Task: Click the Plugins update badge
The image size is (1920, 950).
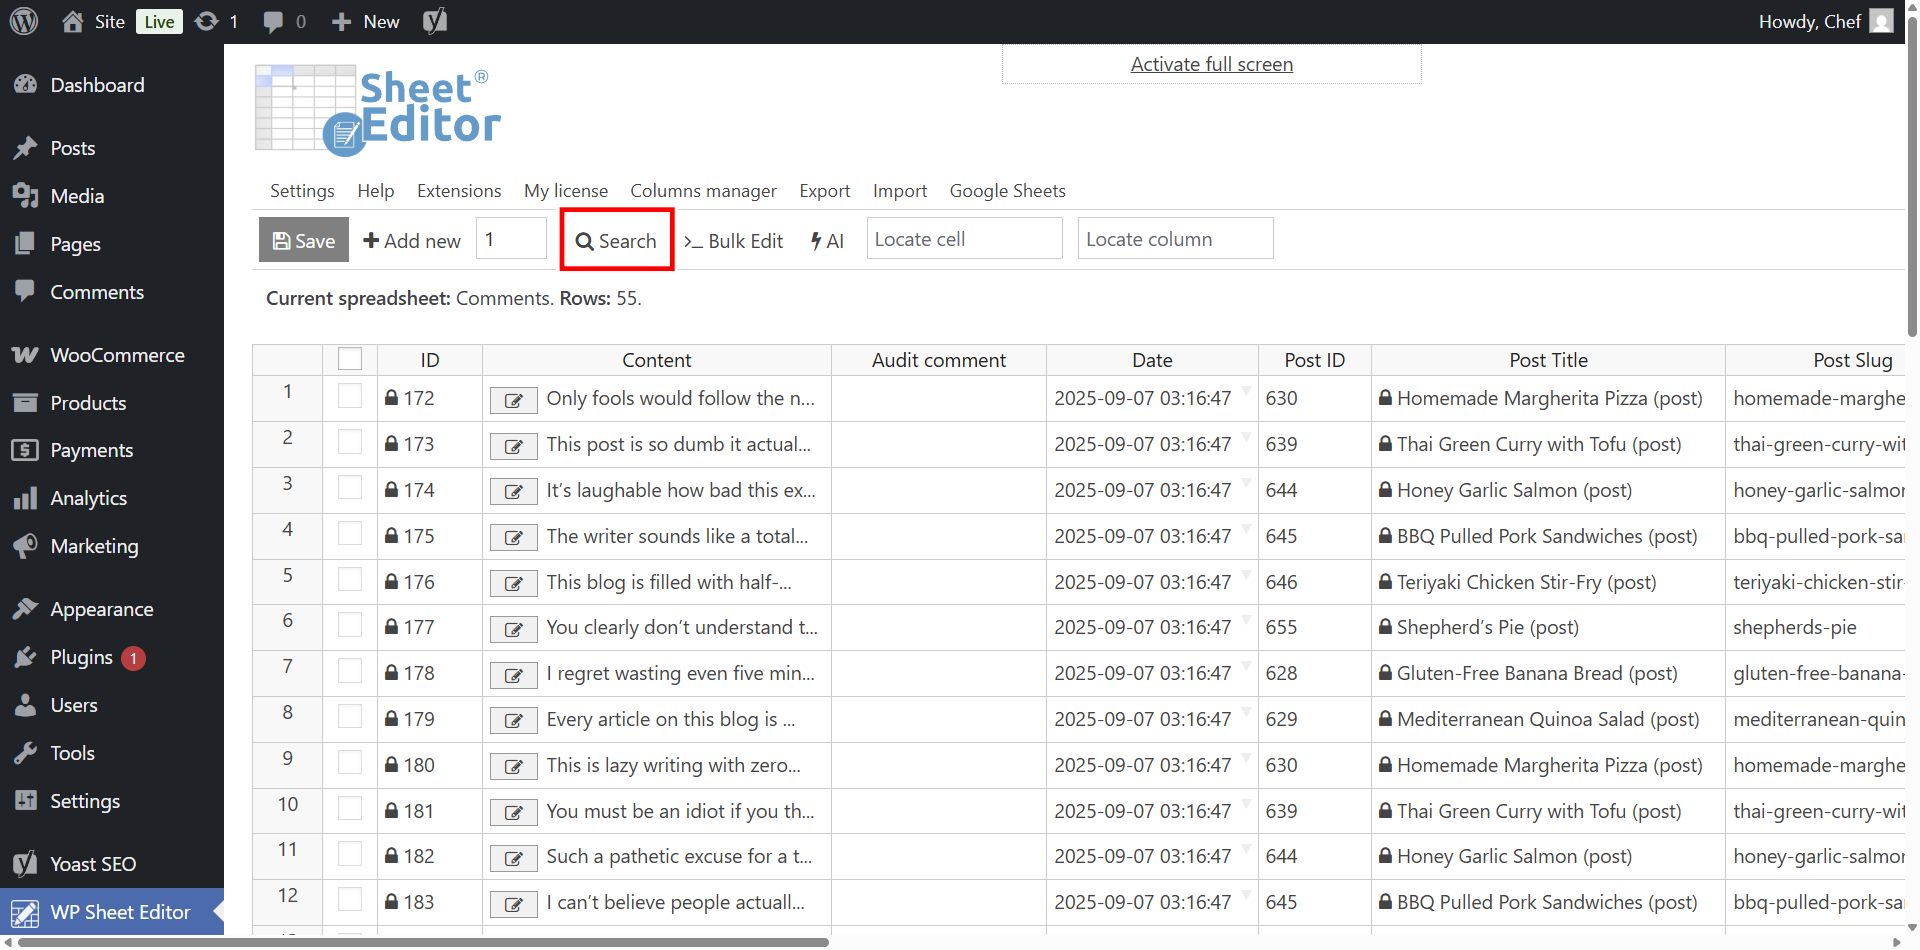Action: point(134,658)
